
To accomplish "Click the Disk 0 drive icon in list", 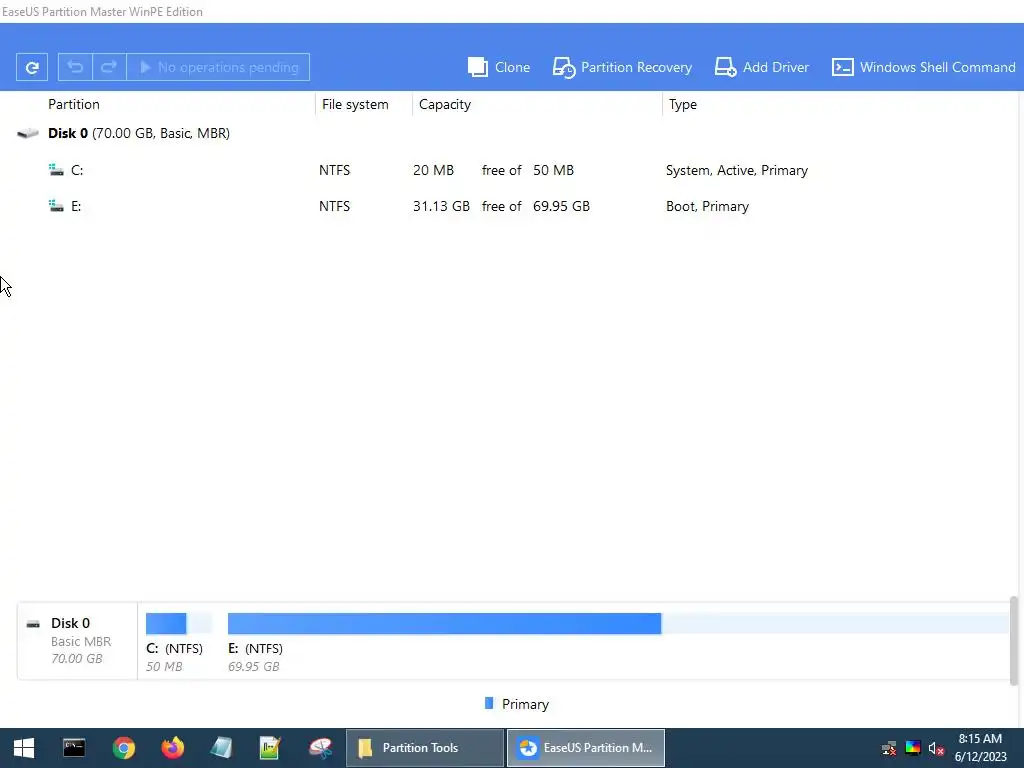I will pyautogui.click(x=27, y=133).
